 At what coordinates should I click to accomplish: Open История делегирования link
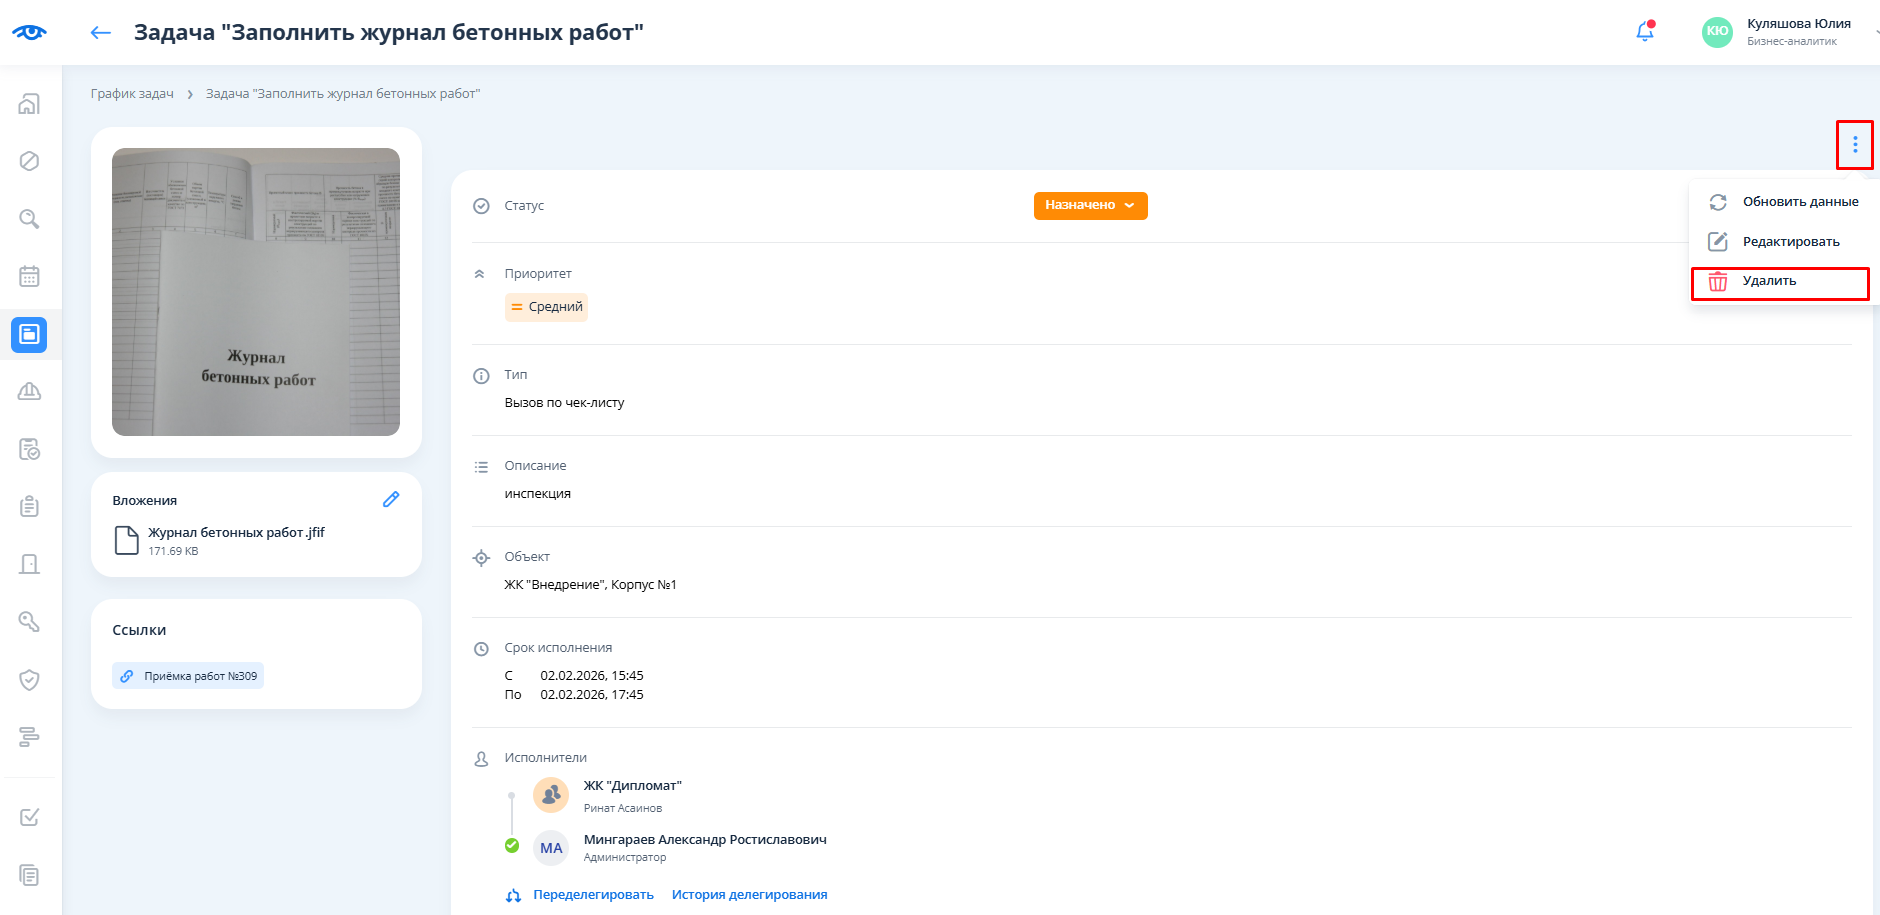(749, 895)
